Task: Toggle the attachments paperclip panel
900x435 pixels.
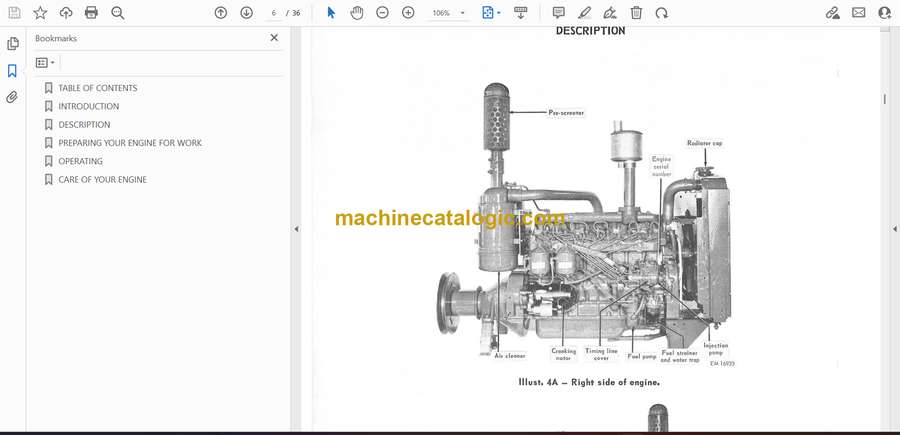Action: tap(12, 97)
